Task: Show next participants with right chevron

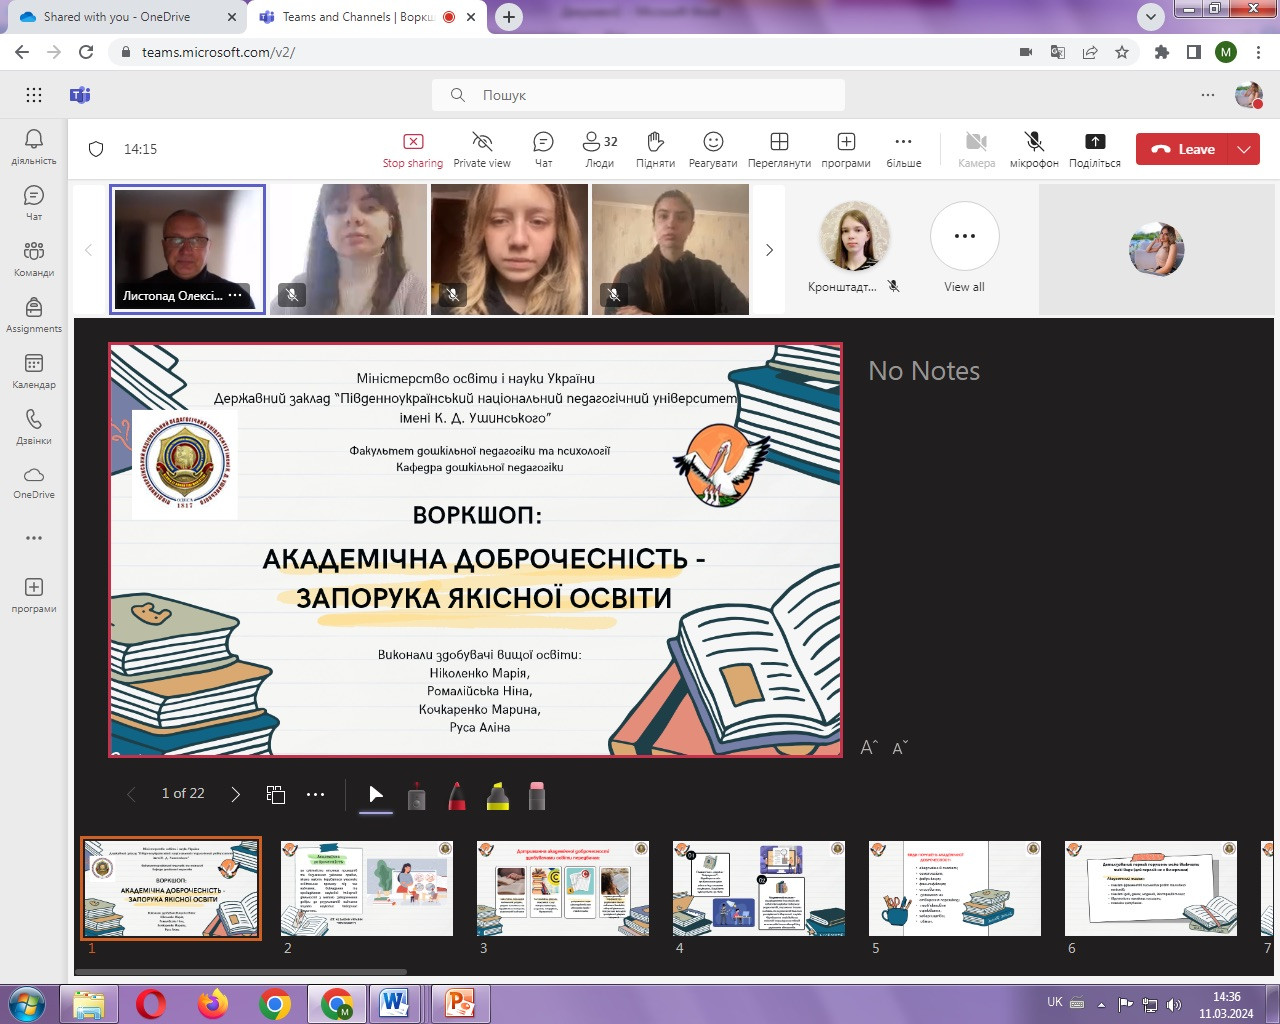Action: click(769, 250)
